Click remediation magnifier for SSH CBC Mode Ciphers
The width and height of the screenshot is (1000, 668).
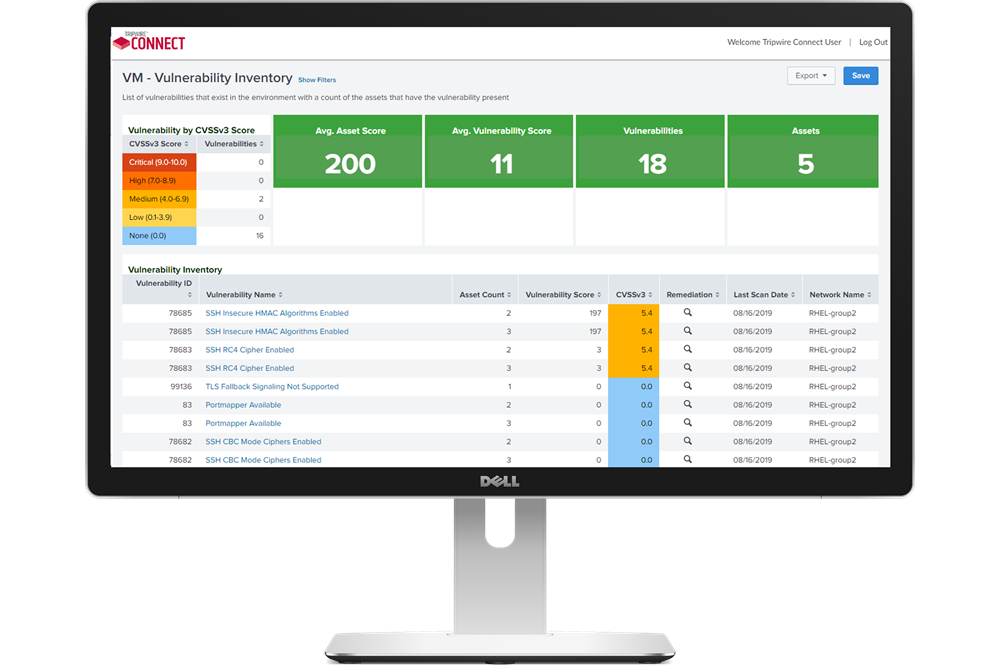point(686,441)
